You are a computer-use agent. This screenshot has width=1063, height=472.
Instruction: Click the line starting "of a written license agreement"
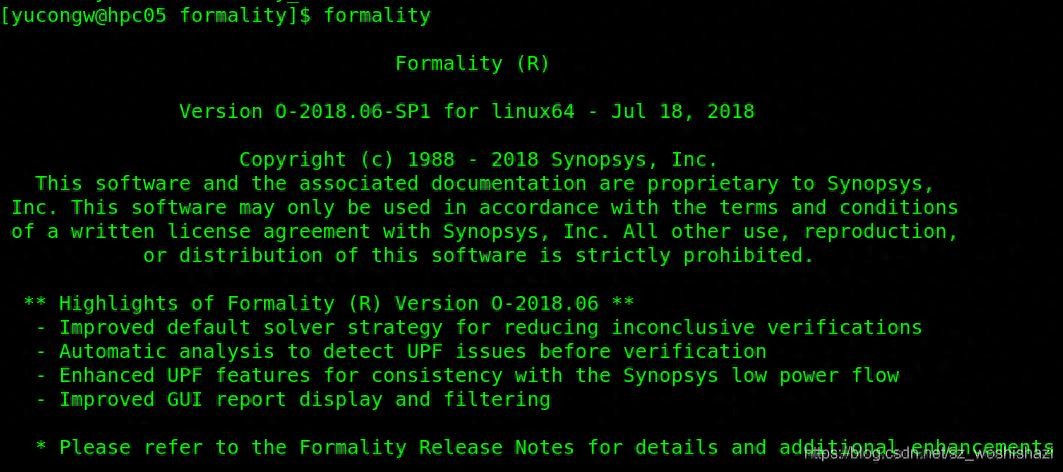(485, 232)
